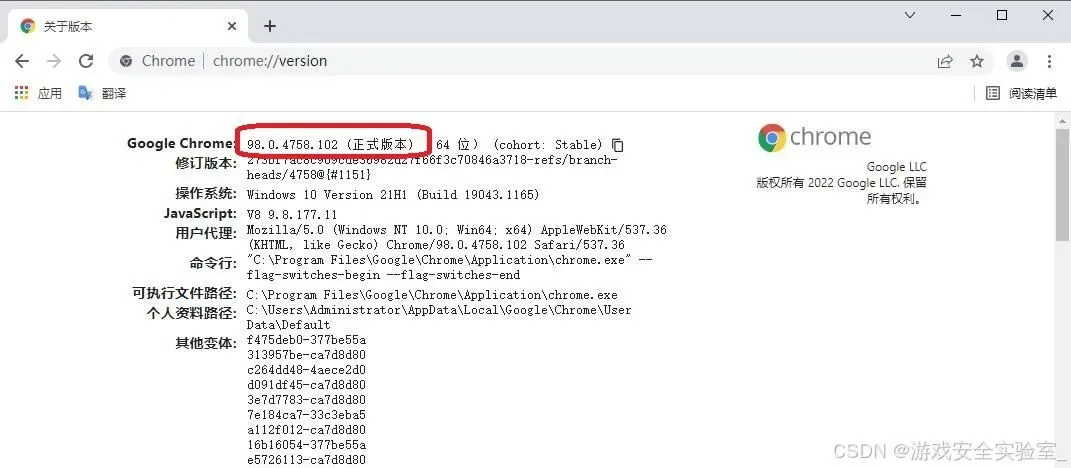This screenshot has height=468, width=1071.
Task: Reload the chrome://version page
Action: 86,61
